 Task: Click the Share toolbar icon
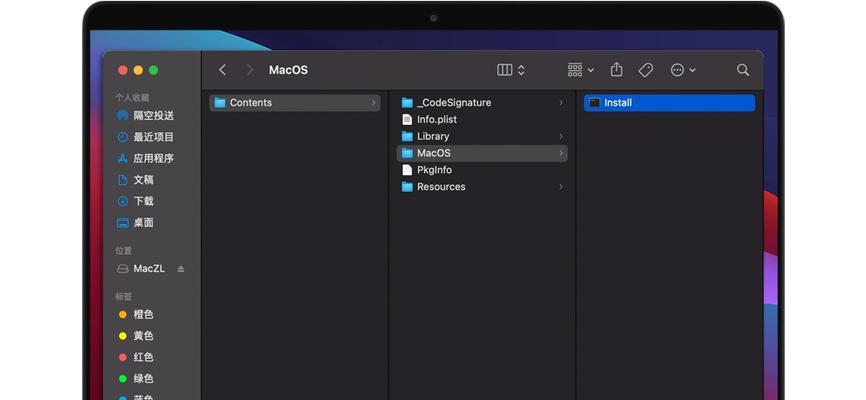(616, 70)
